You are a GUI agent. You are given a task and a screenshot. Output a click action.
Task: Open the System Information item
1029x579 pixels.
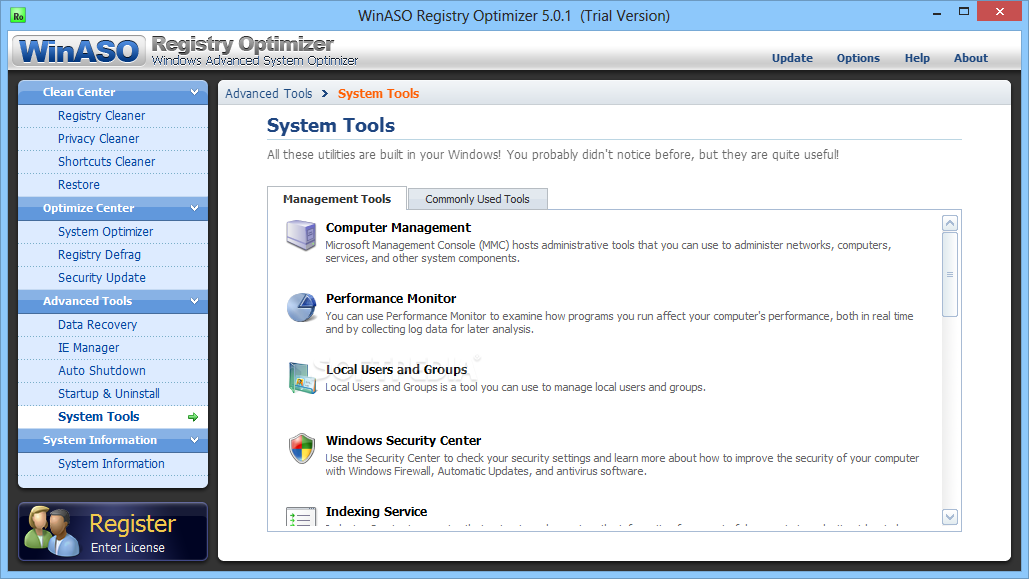113,463
